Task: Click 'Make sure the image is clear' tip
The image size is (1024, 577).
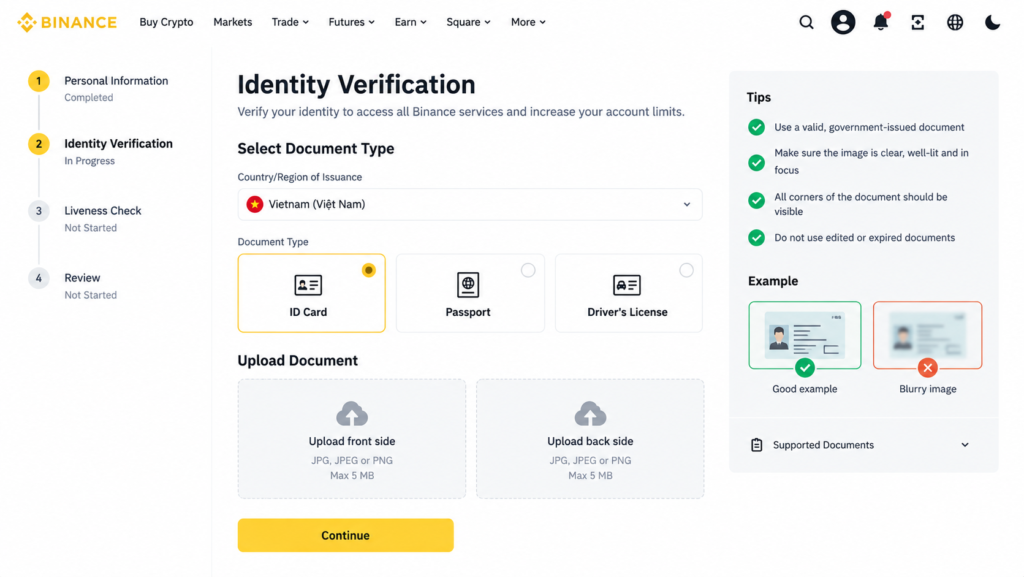Action: [x=871, y=161]
